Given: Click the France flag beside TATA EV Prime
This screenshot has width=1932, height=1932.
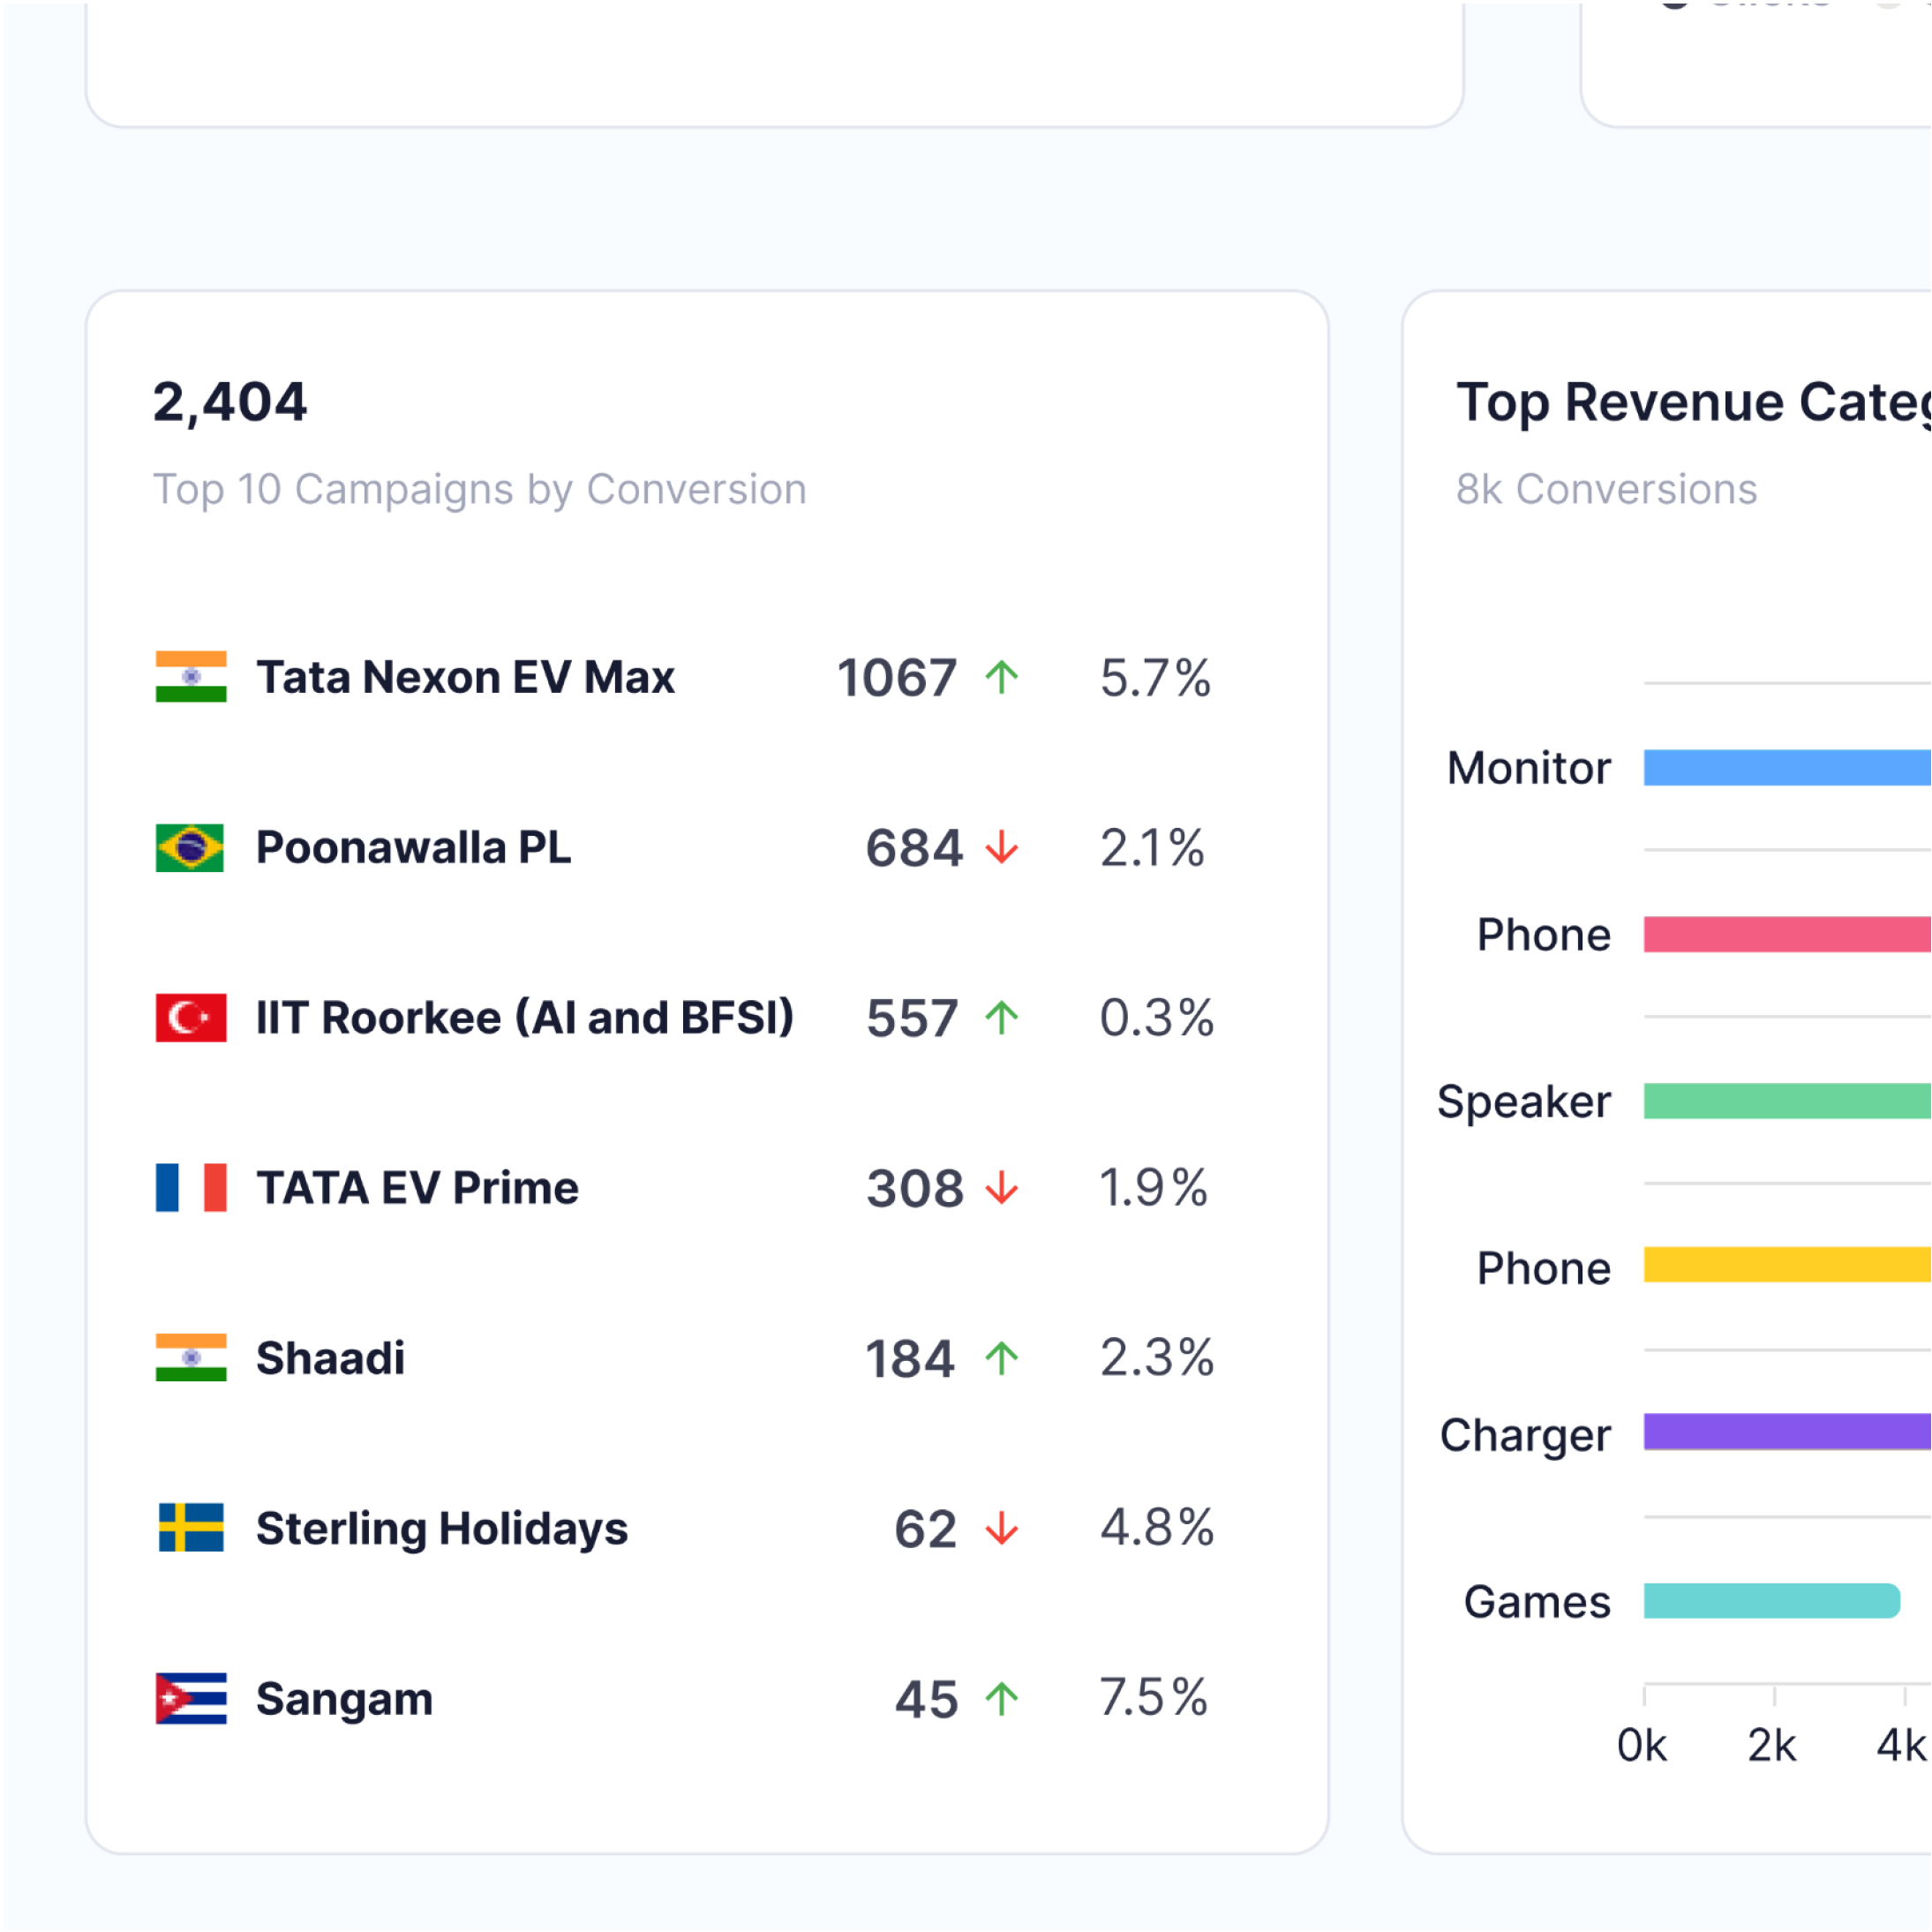Looking at the screenshot, I should click(x=191, y=1187).
